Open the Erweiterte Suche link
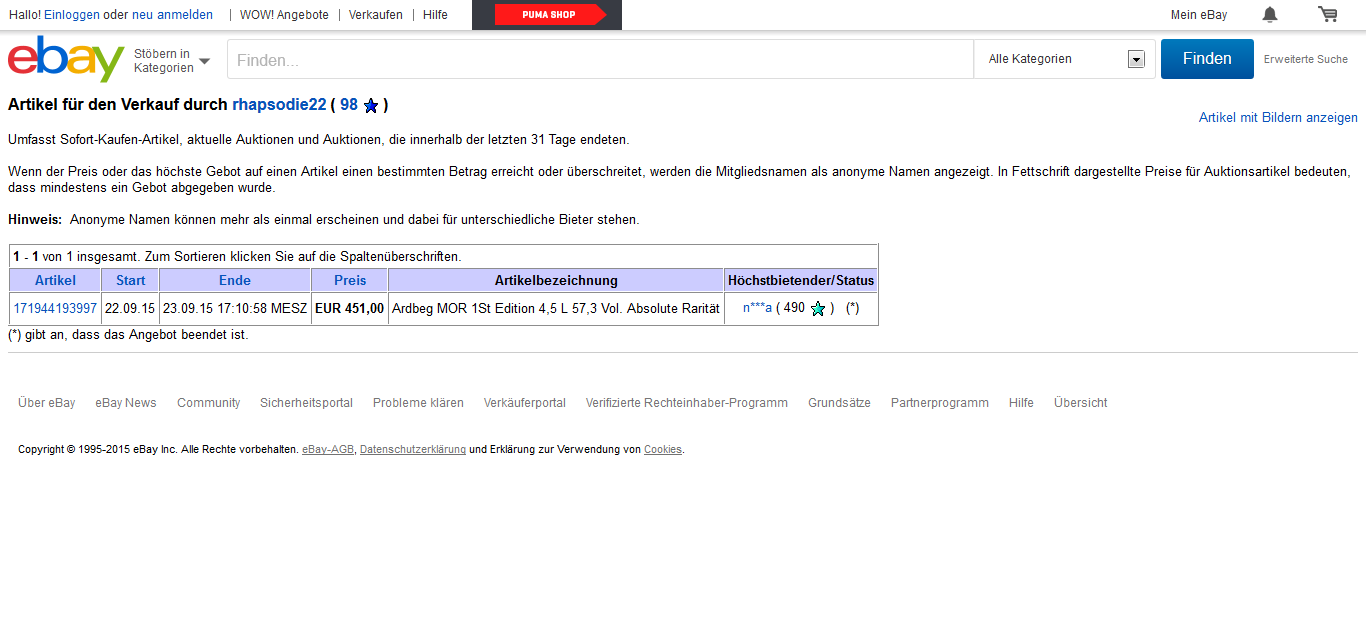 pyautogui.click(x=1306, y=59)
